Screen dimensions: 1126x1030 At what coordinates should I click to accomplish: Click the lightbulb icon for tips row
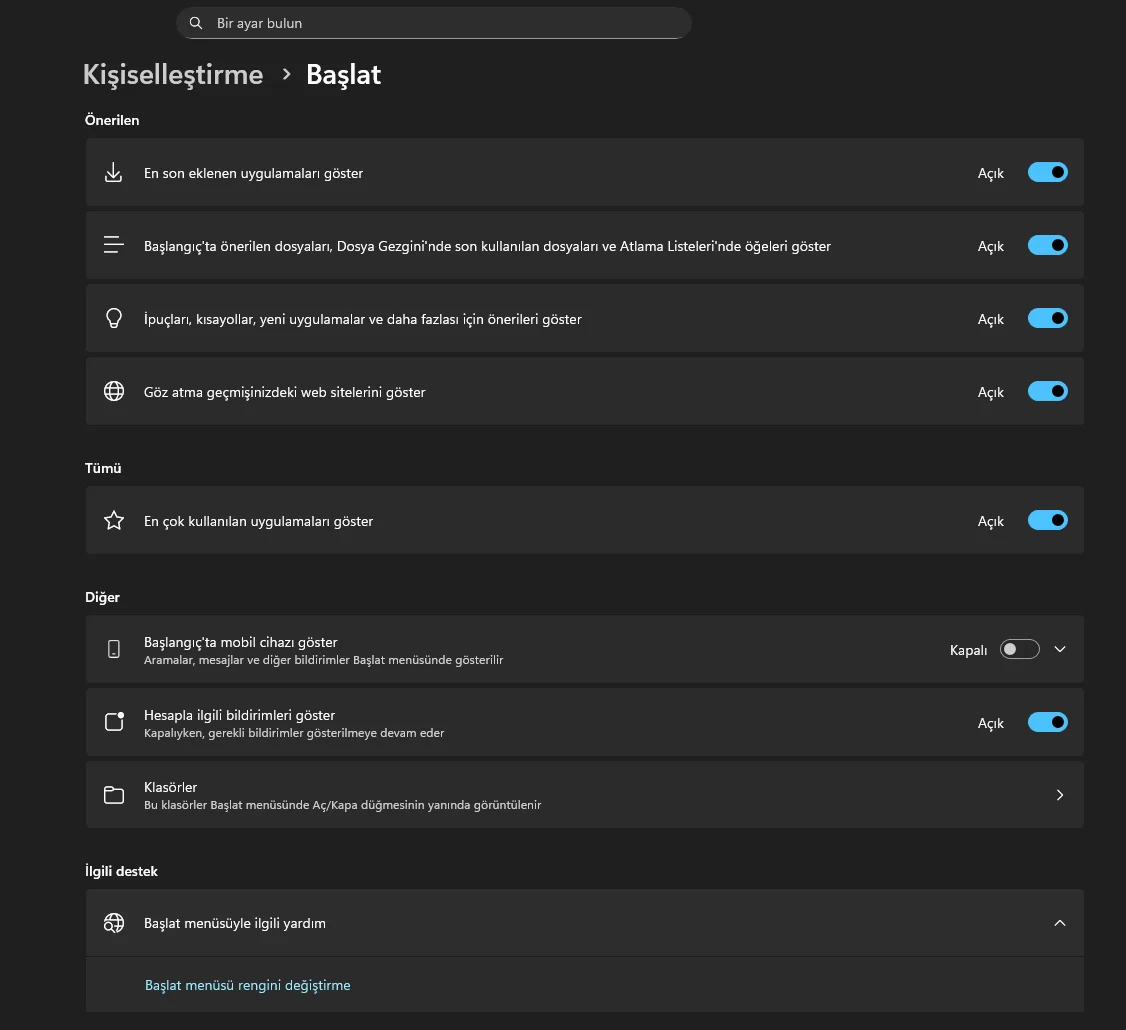114,319
